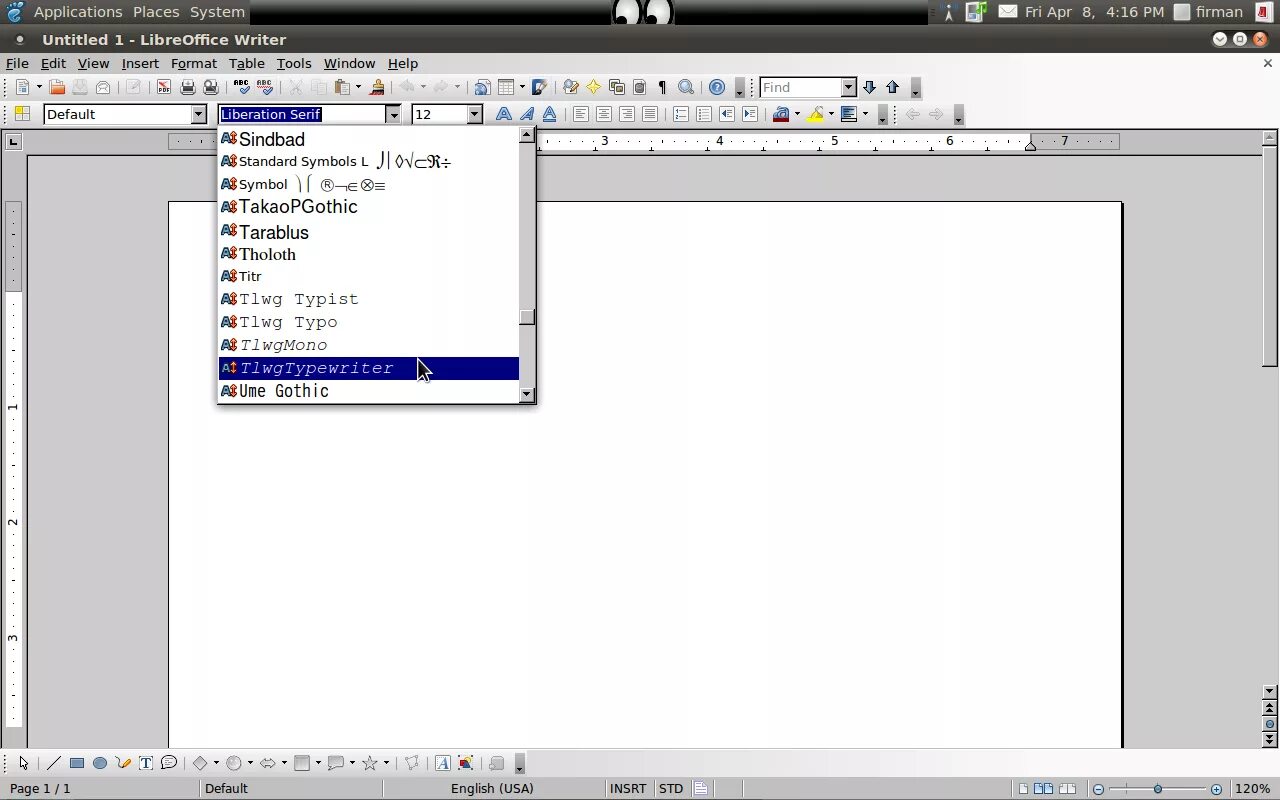Pick the Ume Gothic font
Viewport: 1280px width, 800px height.
pyautogui.click(x=368, y=391)
